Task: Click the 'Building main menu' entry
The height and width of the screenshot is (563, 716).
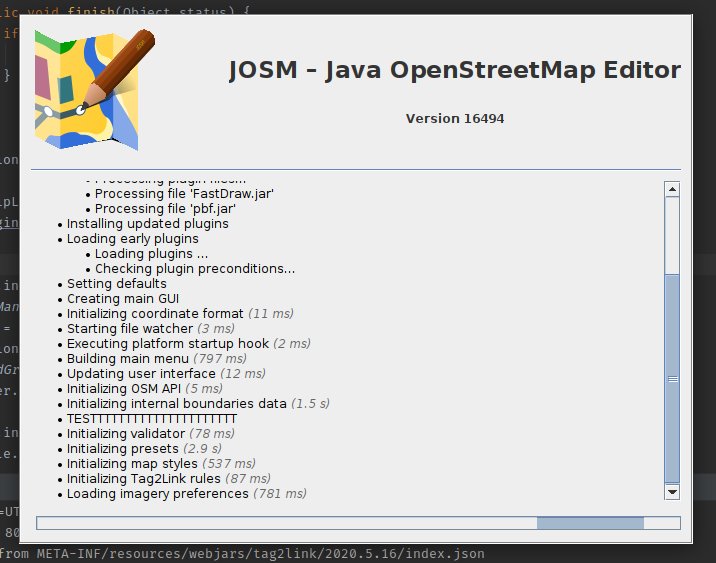Action: click(157, 359)
